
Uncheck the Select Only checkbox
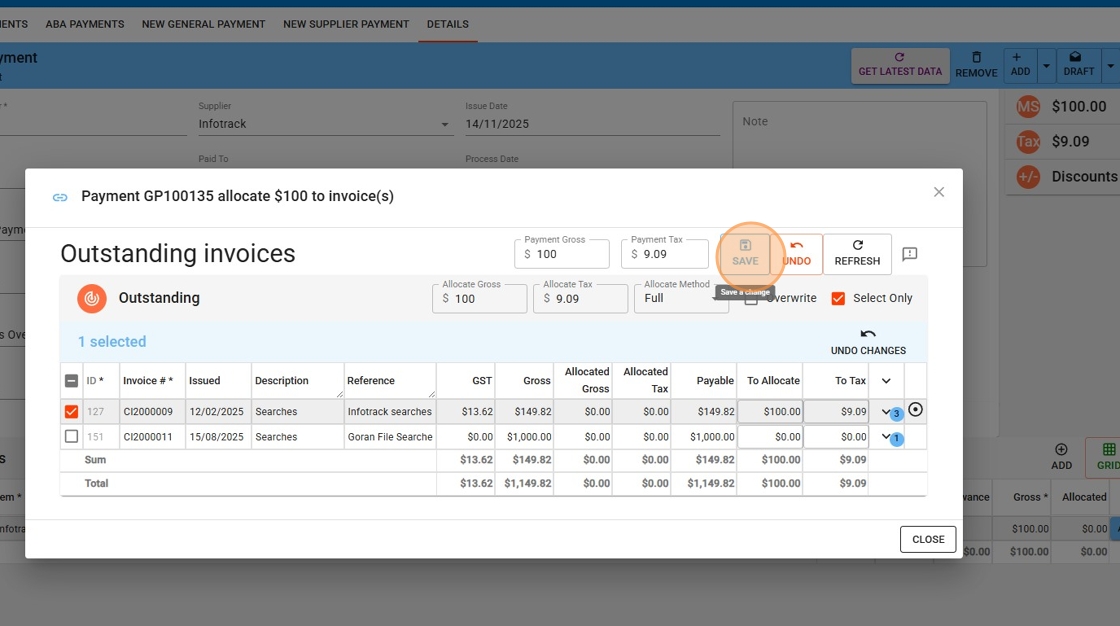(838, 298)
